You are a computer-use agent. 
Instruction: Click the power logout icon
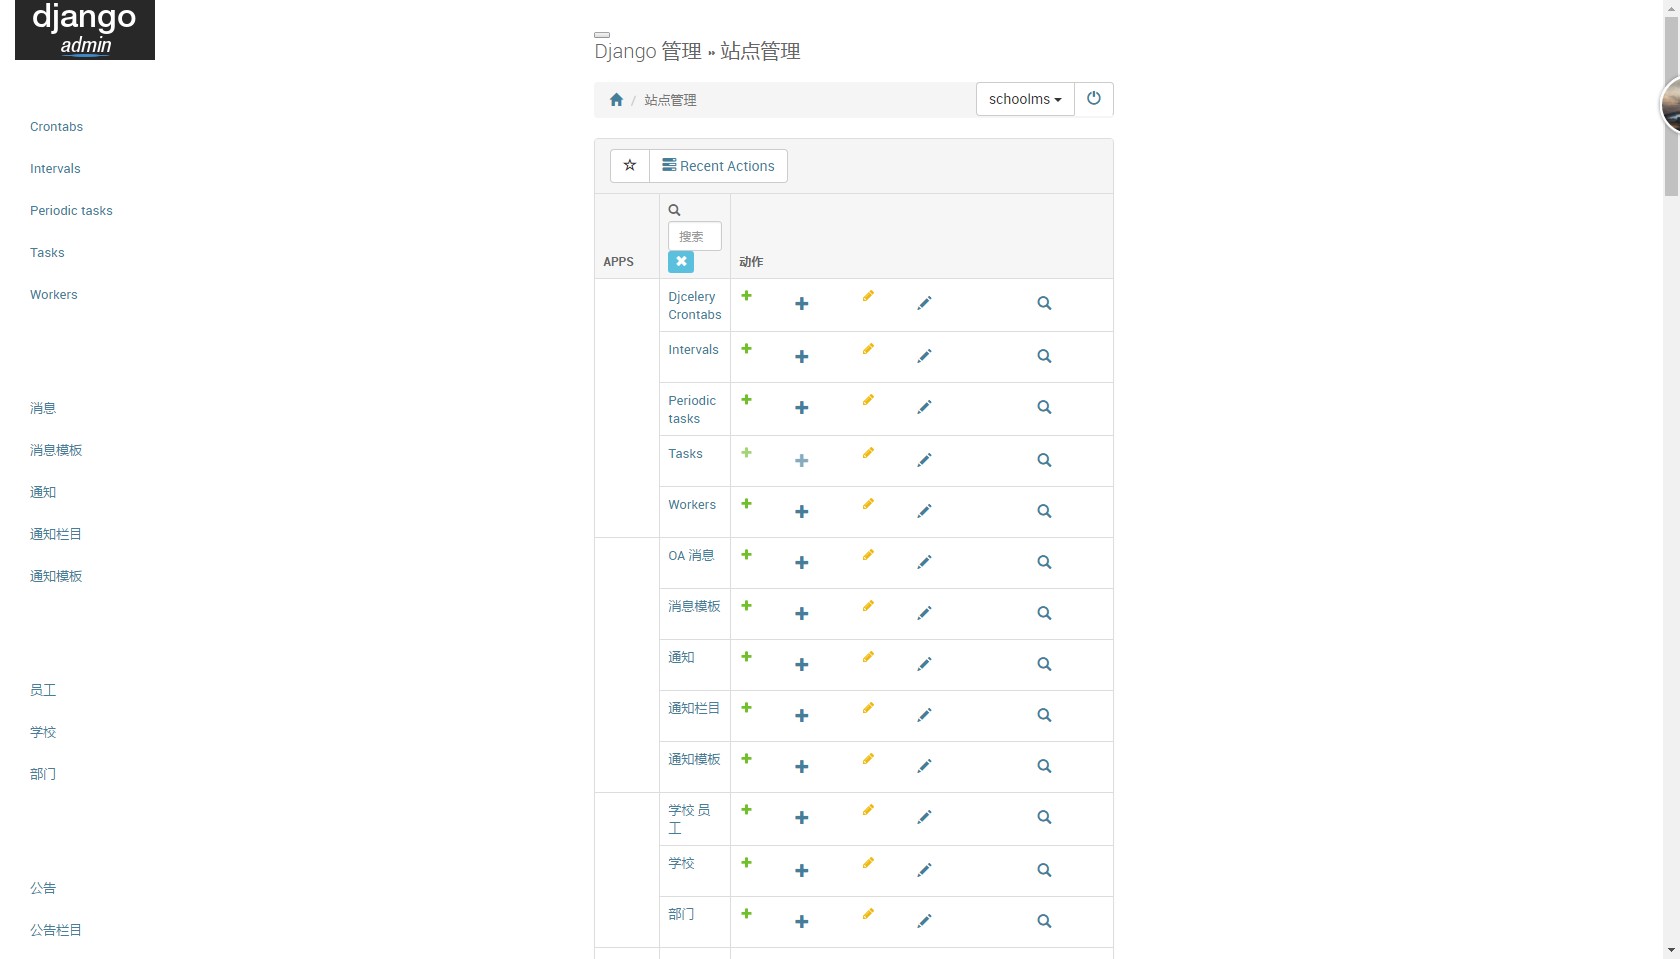click(1094, 98)
